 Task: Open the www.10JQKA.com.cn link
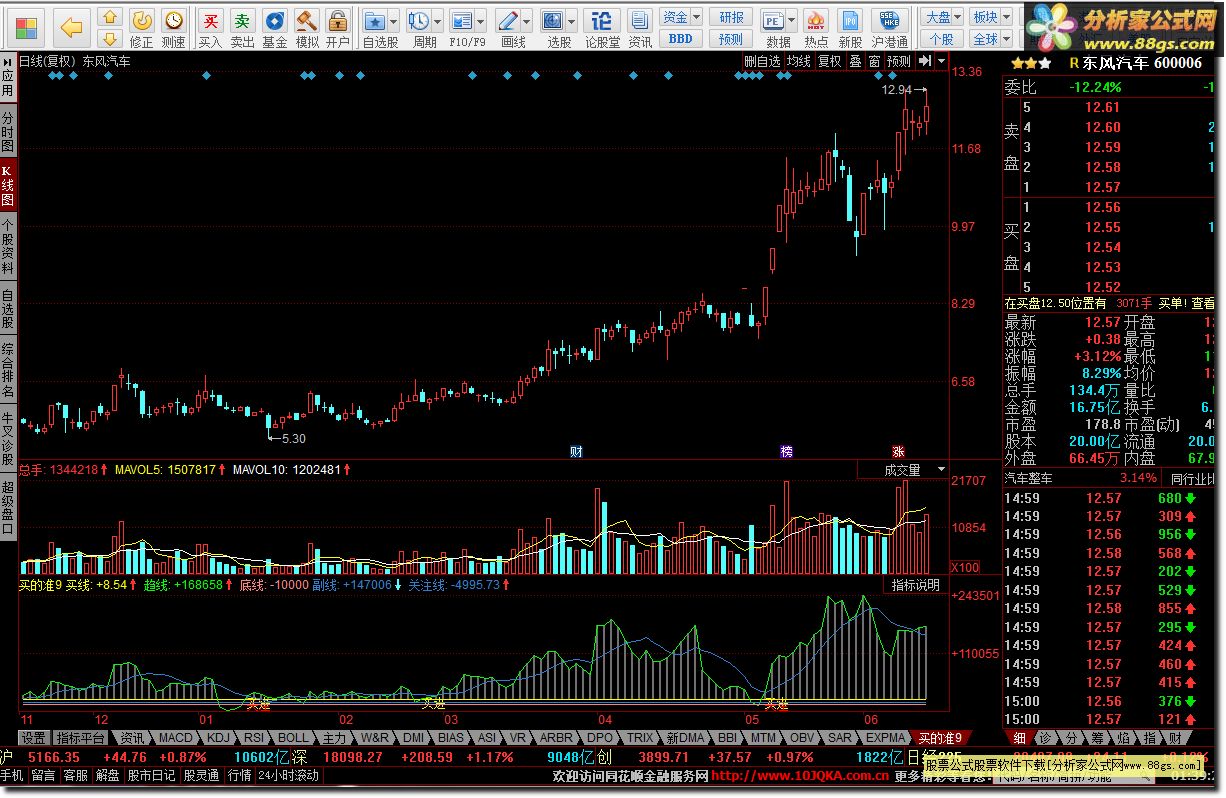(x=800, y=776)
